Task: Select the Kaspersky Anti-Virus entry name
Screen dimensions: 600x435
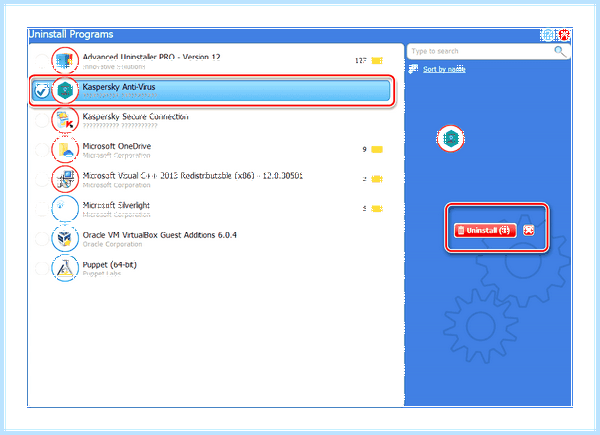Action: [x=119, y=87]
